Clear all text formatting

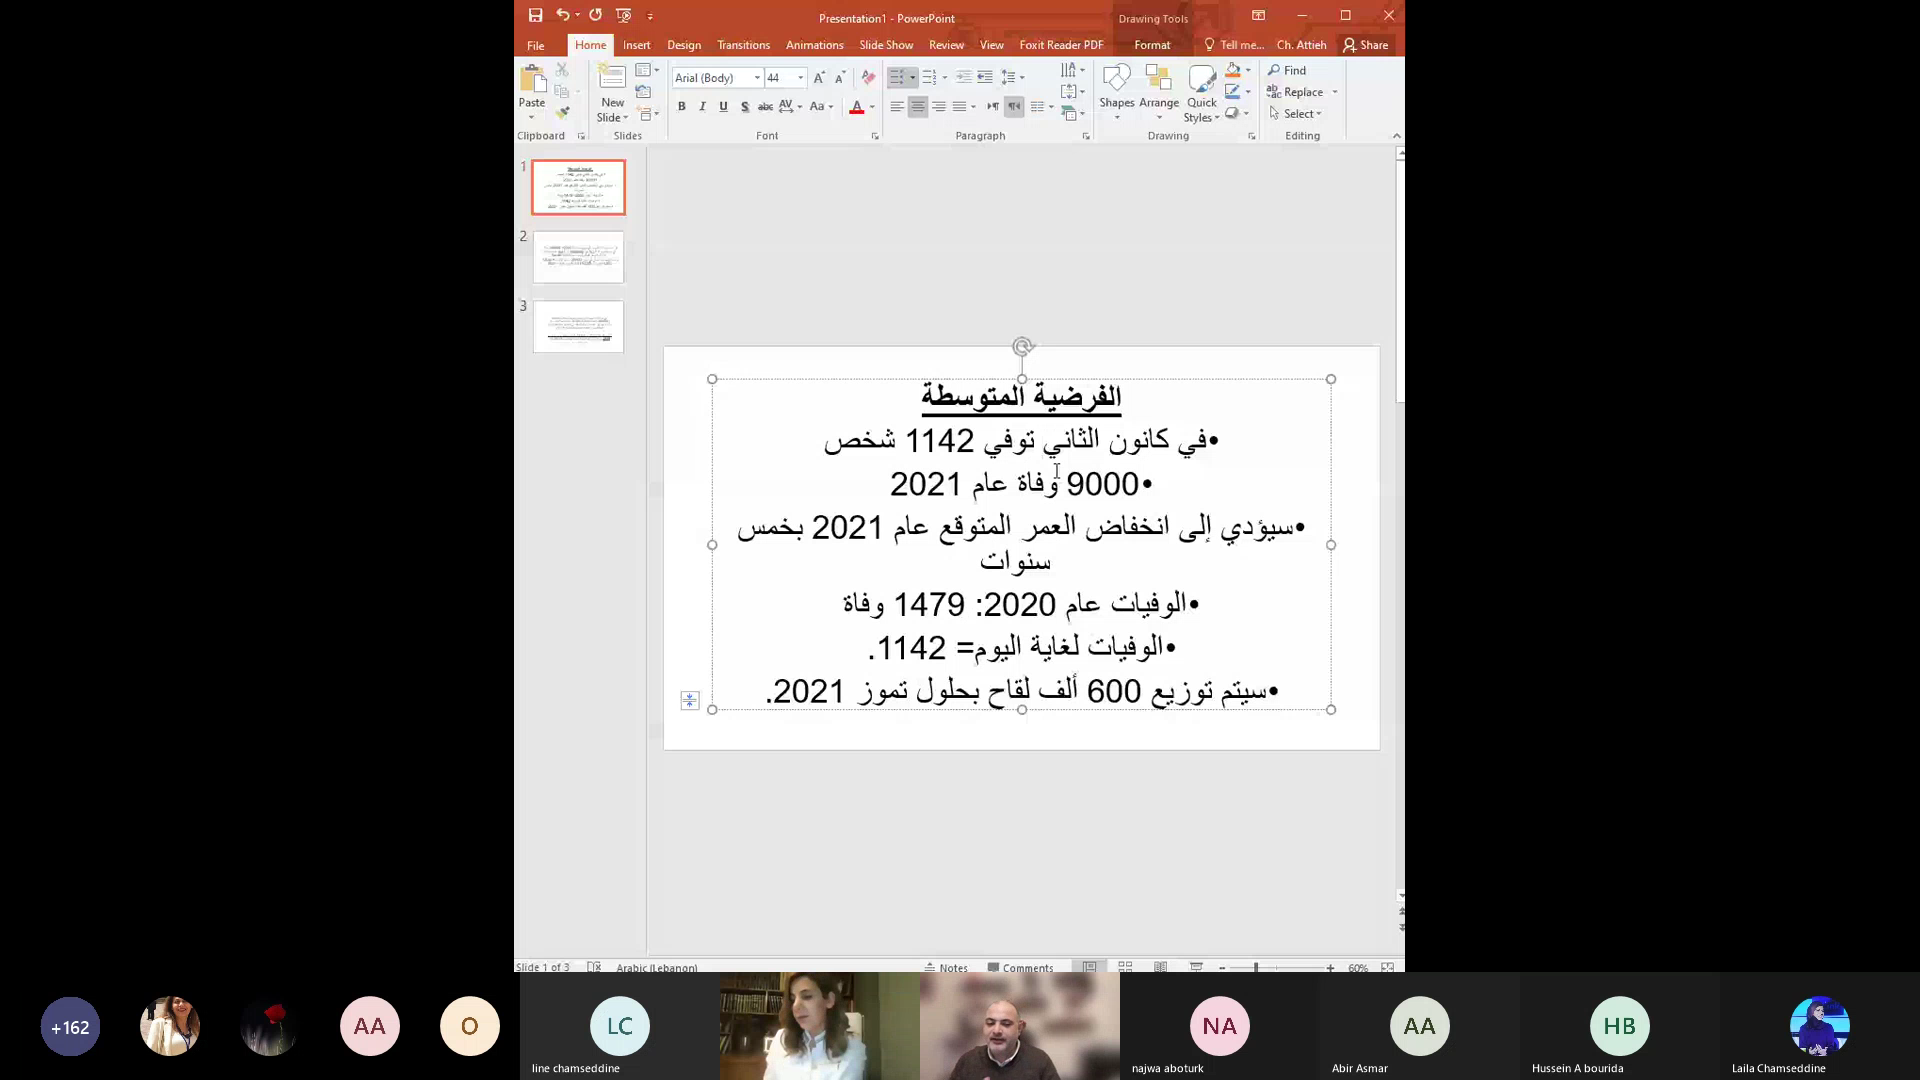868,78
